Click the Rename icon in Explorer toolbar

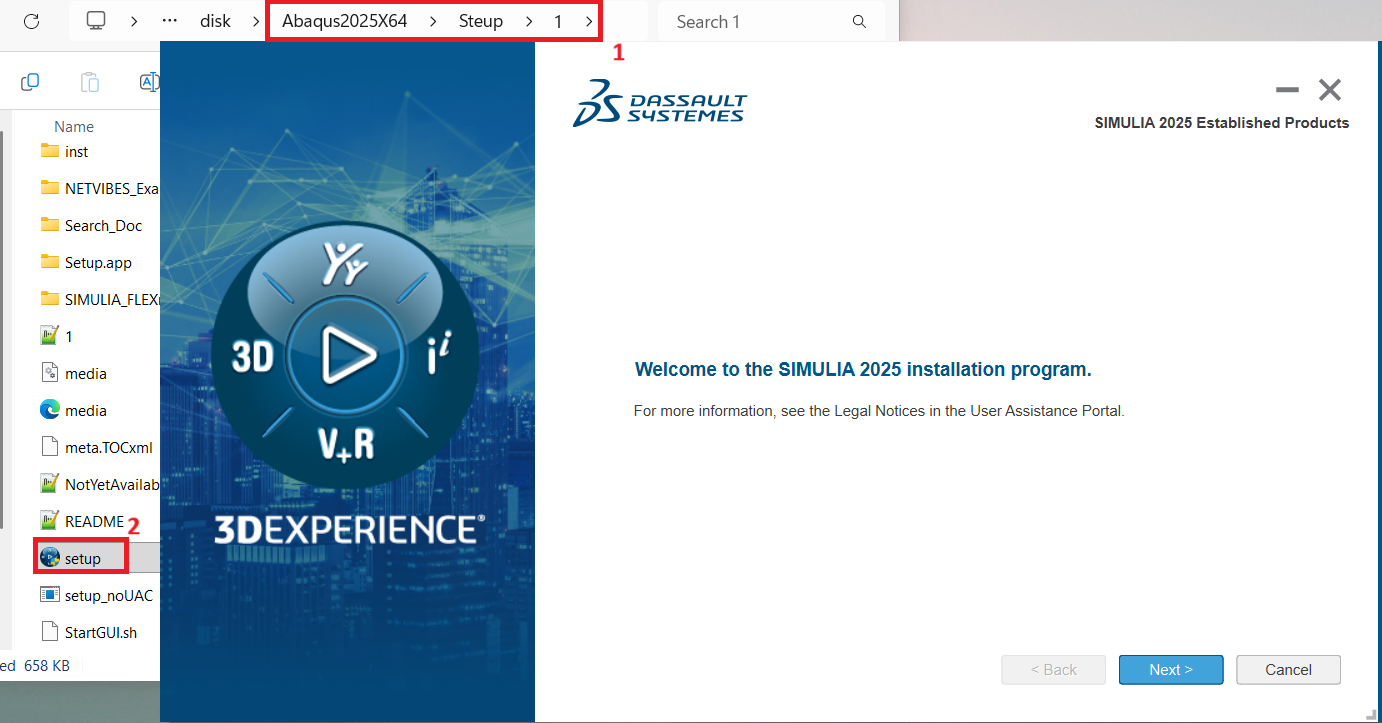148,81
